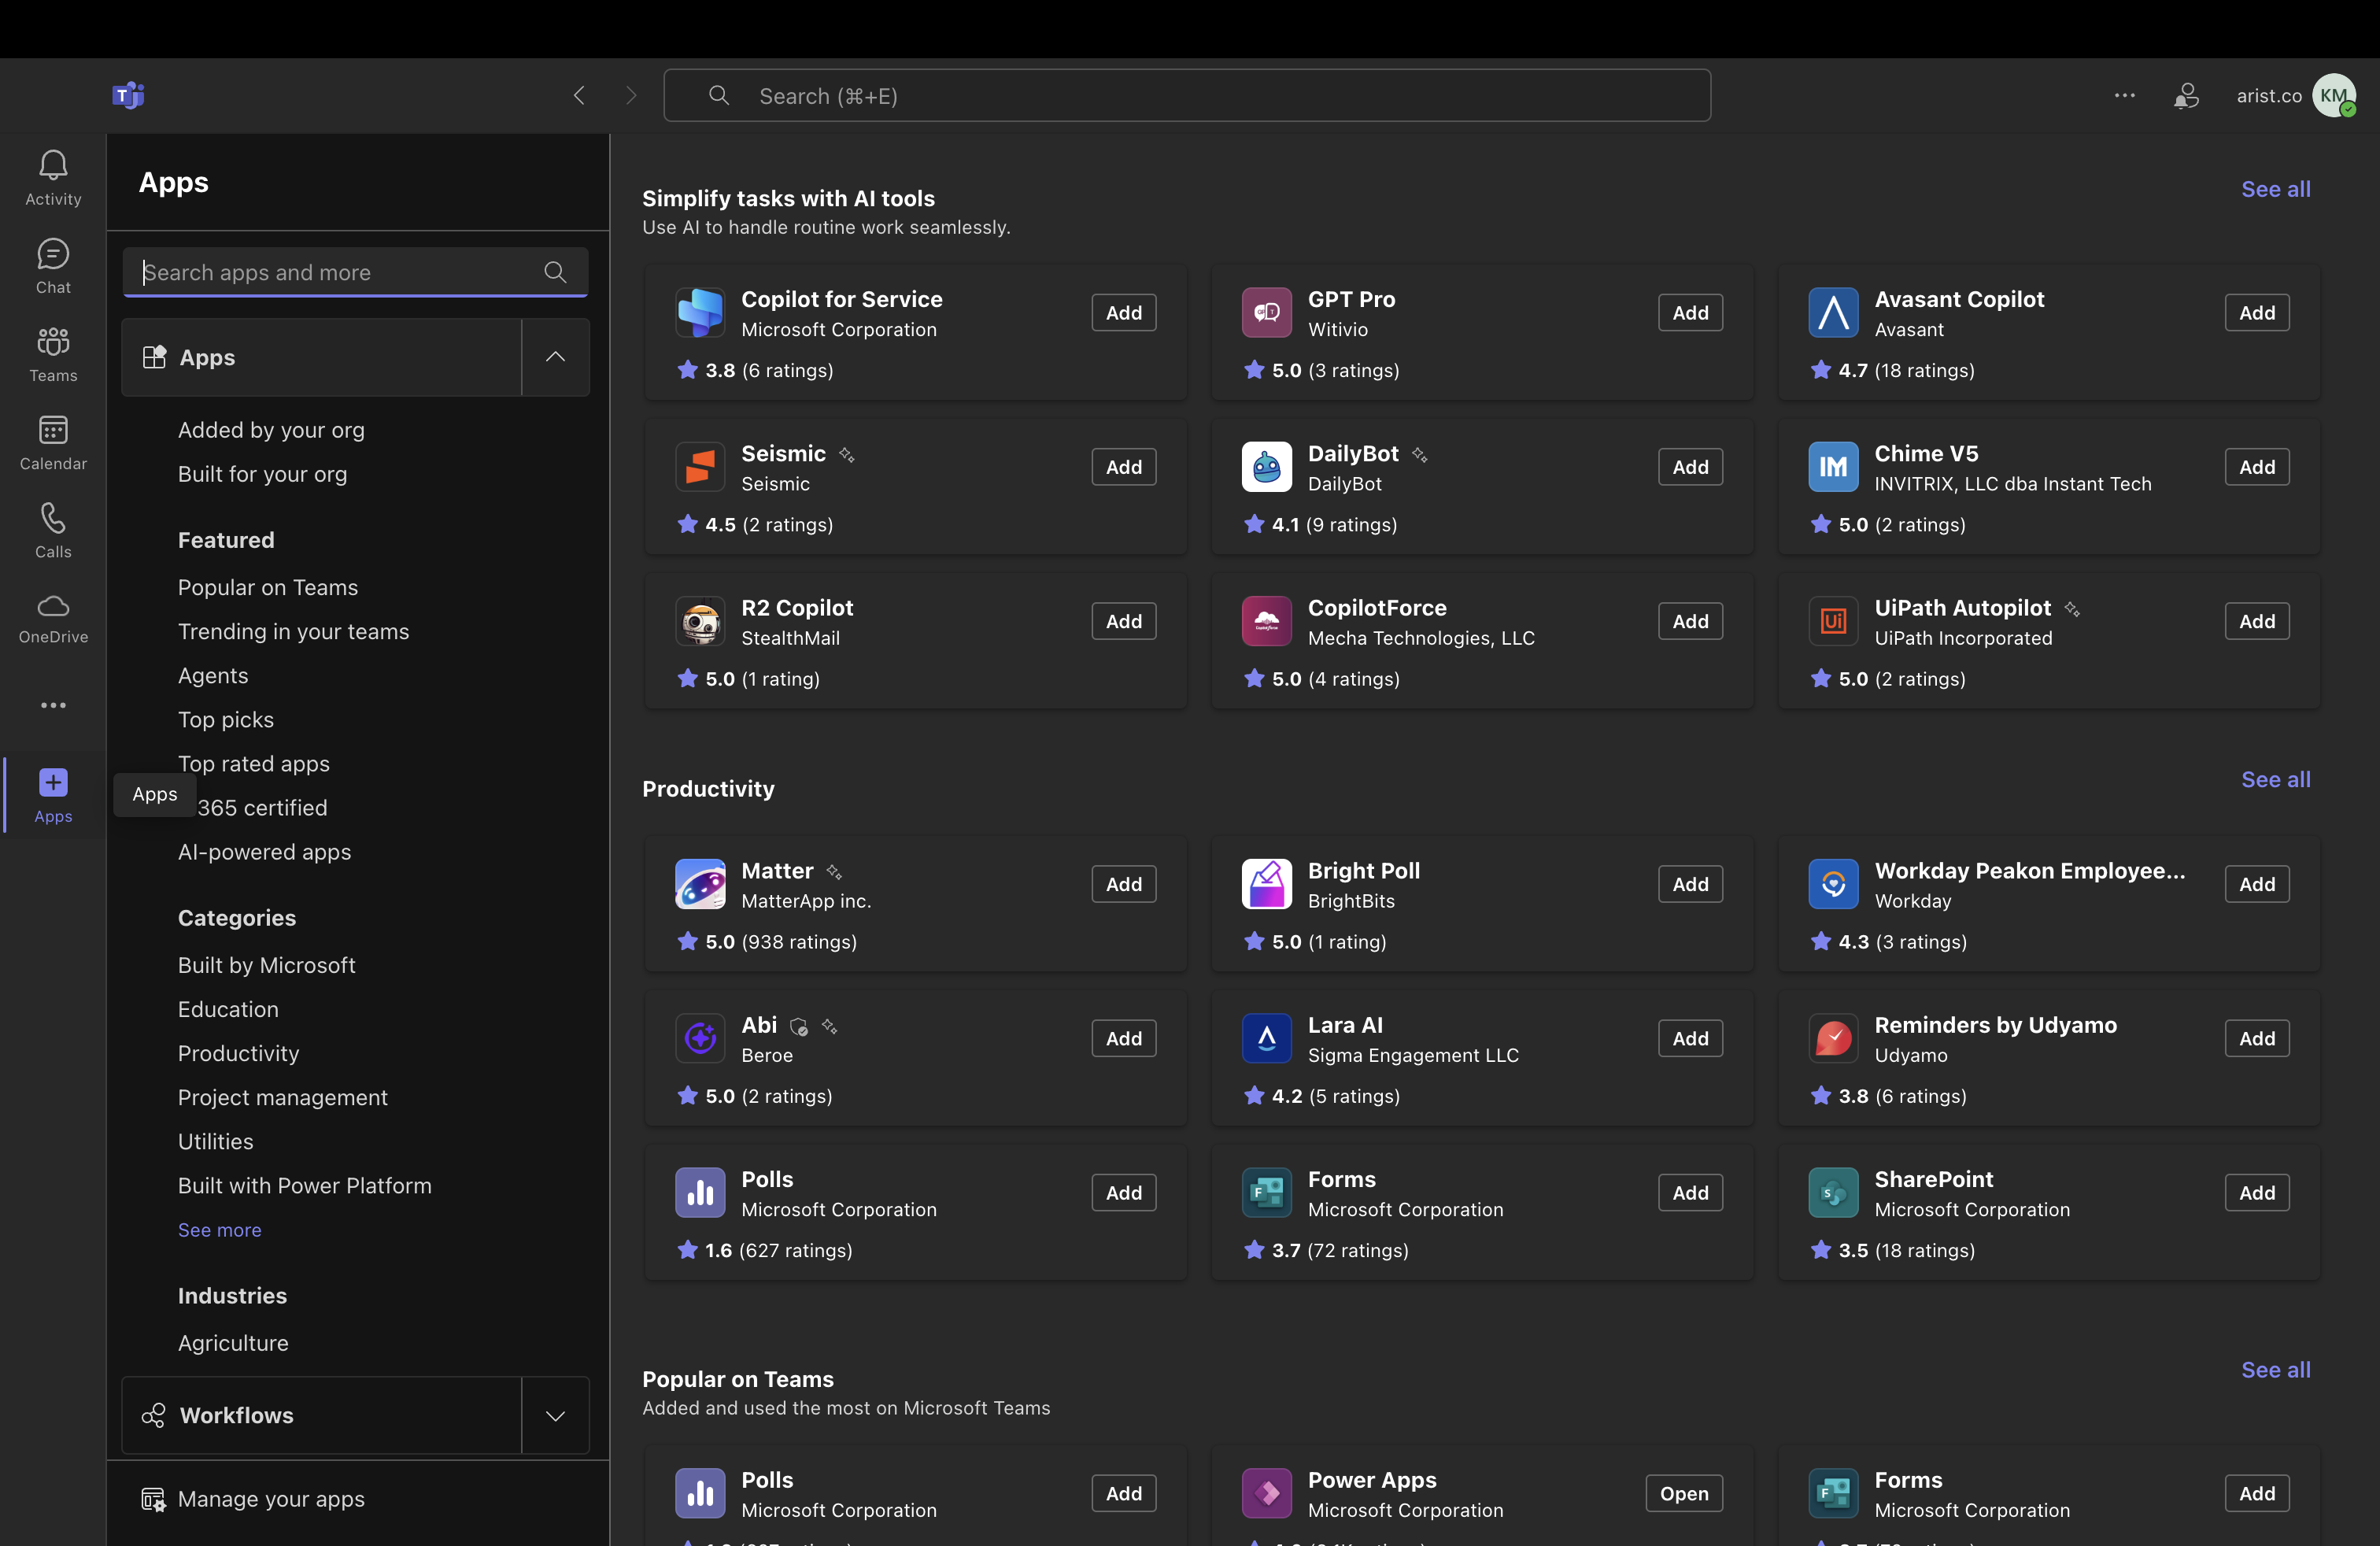Select the Apps section header
2380x1546 pixels.
[322, 357]
